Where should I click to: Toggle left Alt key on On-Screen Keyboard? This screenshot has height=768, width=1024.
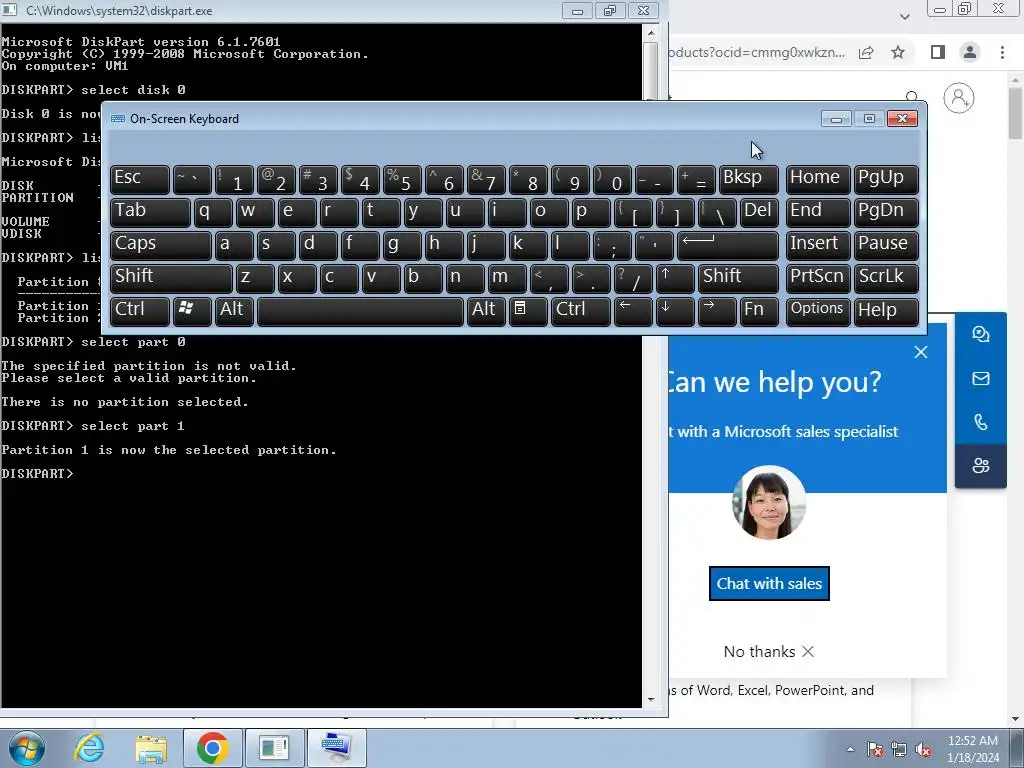(x=234, y=311)
